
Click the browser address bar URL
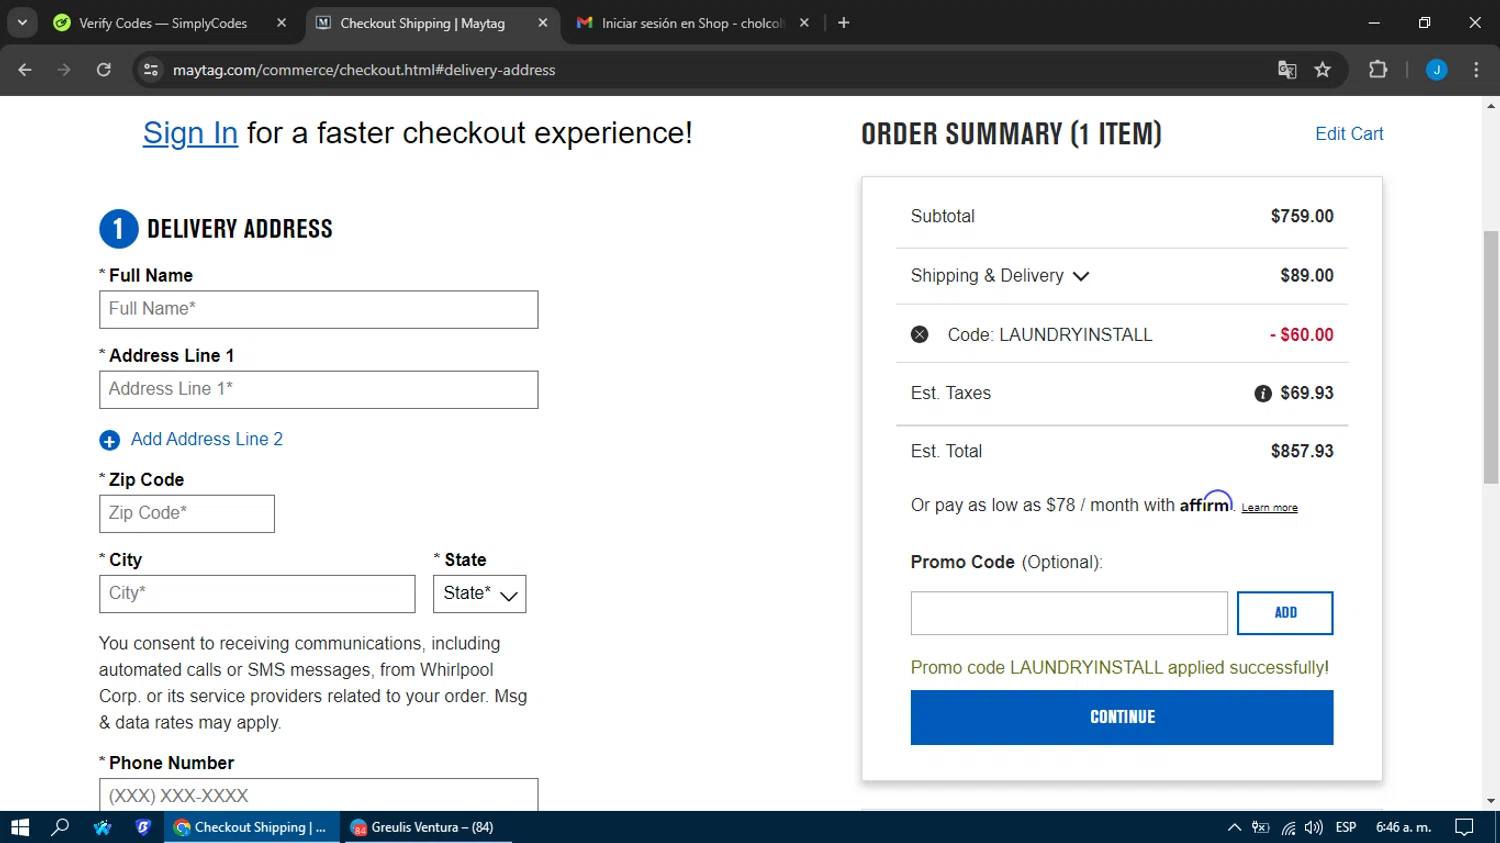click(364, 70)
